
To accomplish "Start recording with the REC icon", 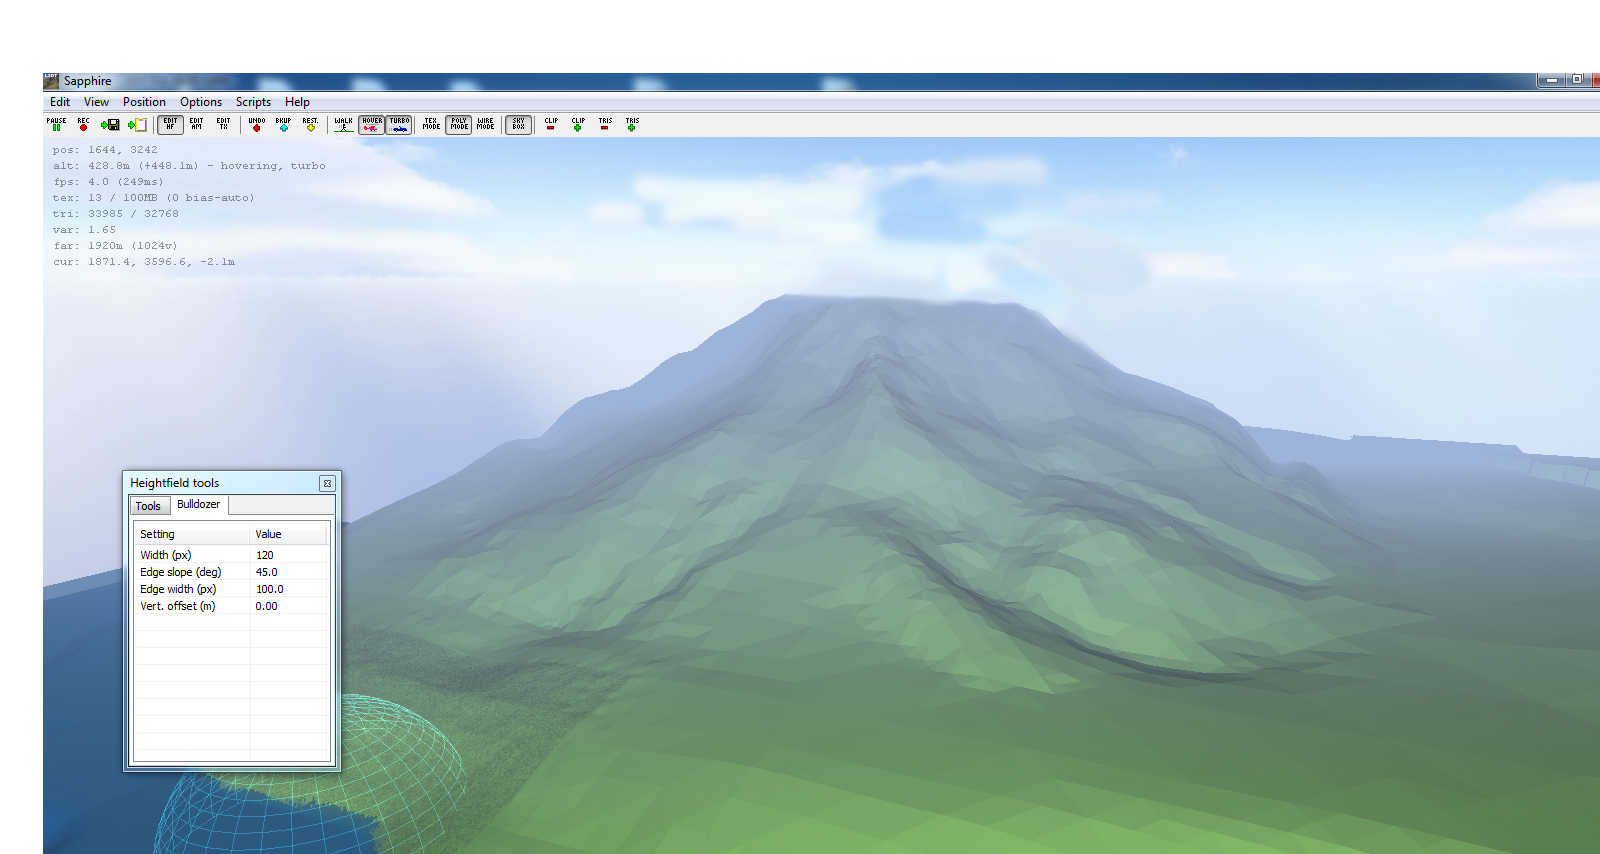I will 83,124.
